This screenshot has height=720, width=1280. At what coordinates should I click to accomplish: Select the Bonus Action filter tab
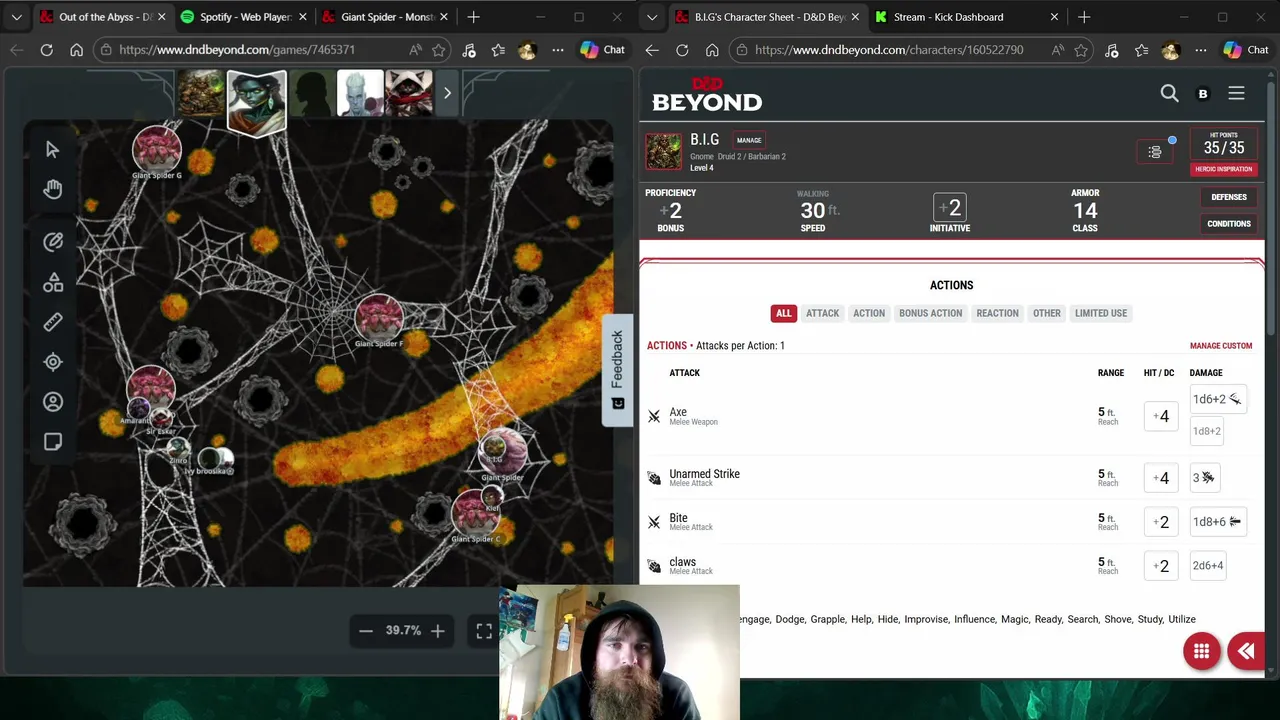click(931, 313)
